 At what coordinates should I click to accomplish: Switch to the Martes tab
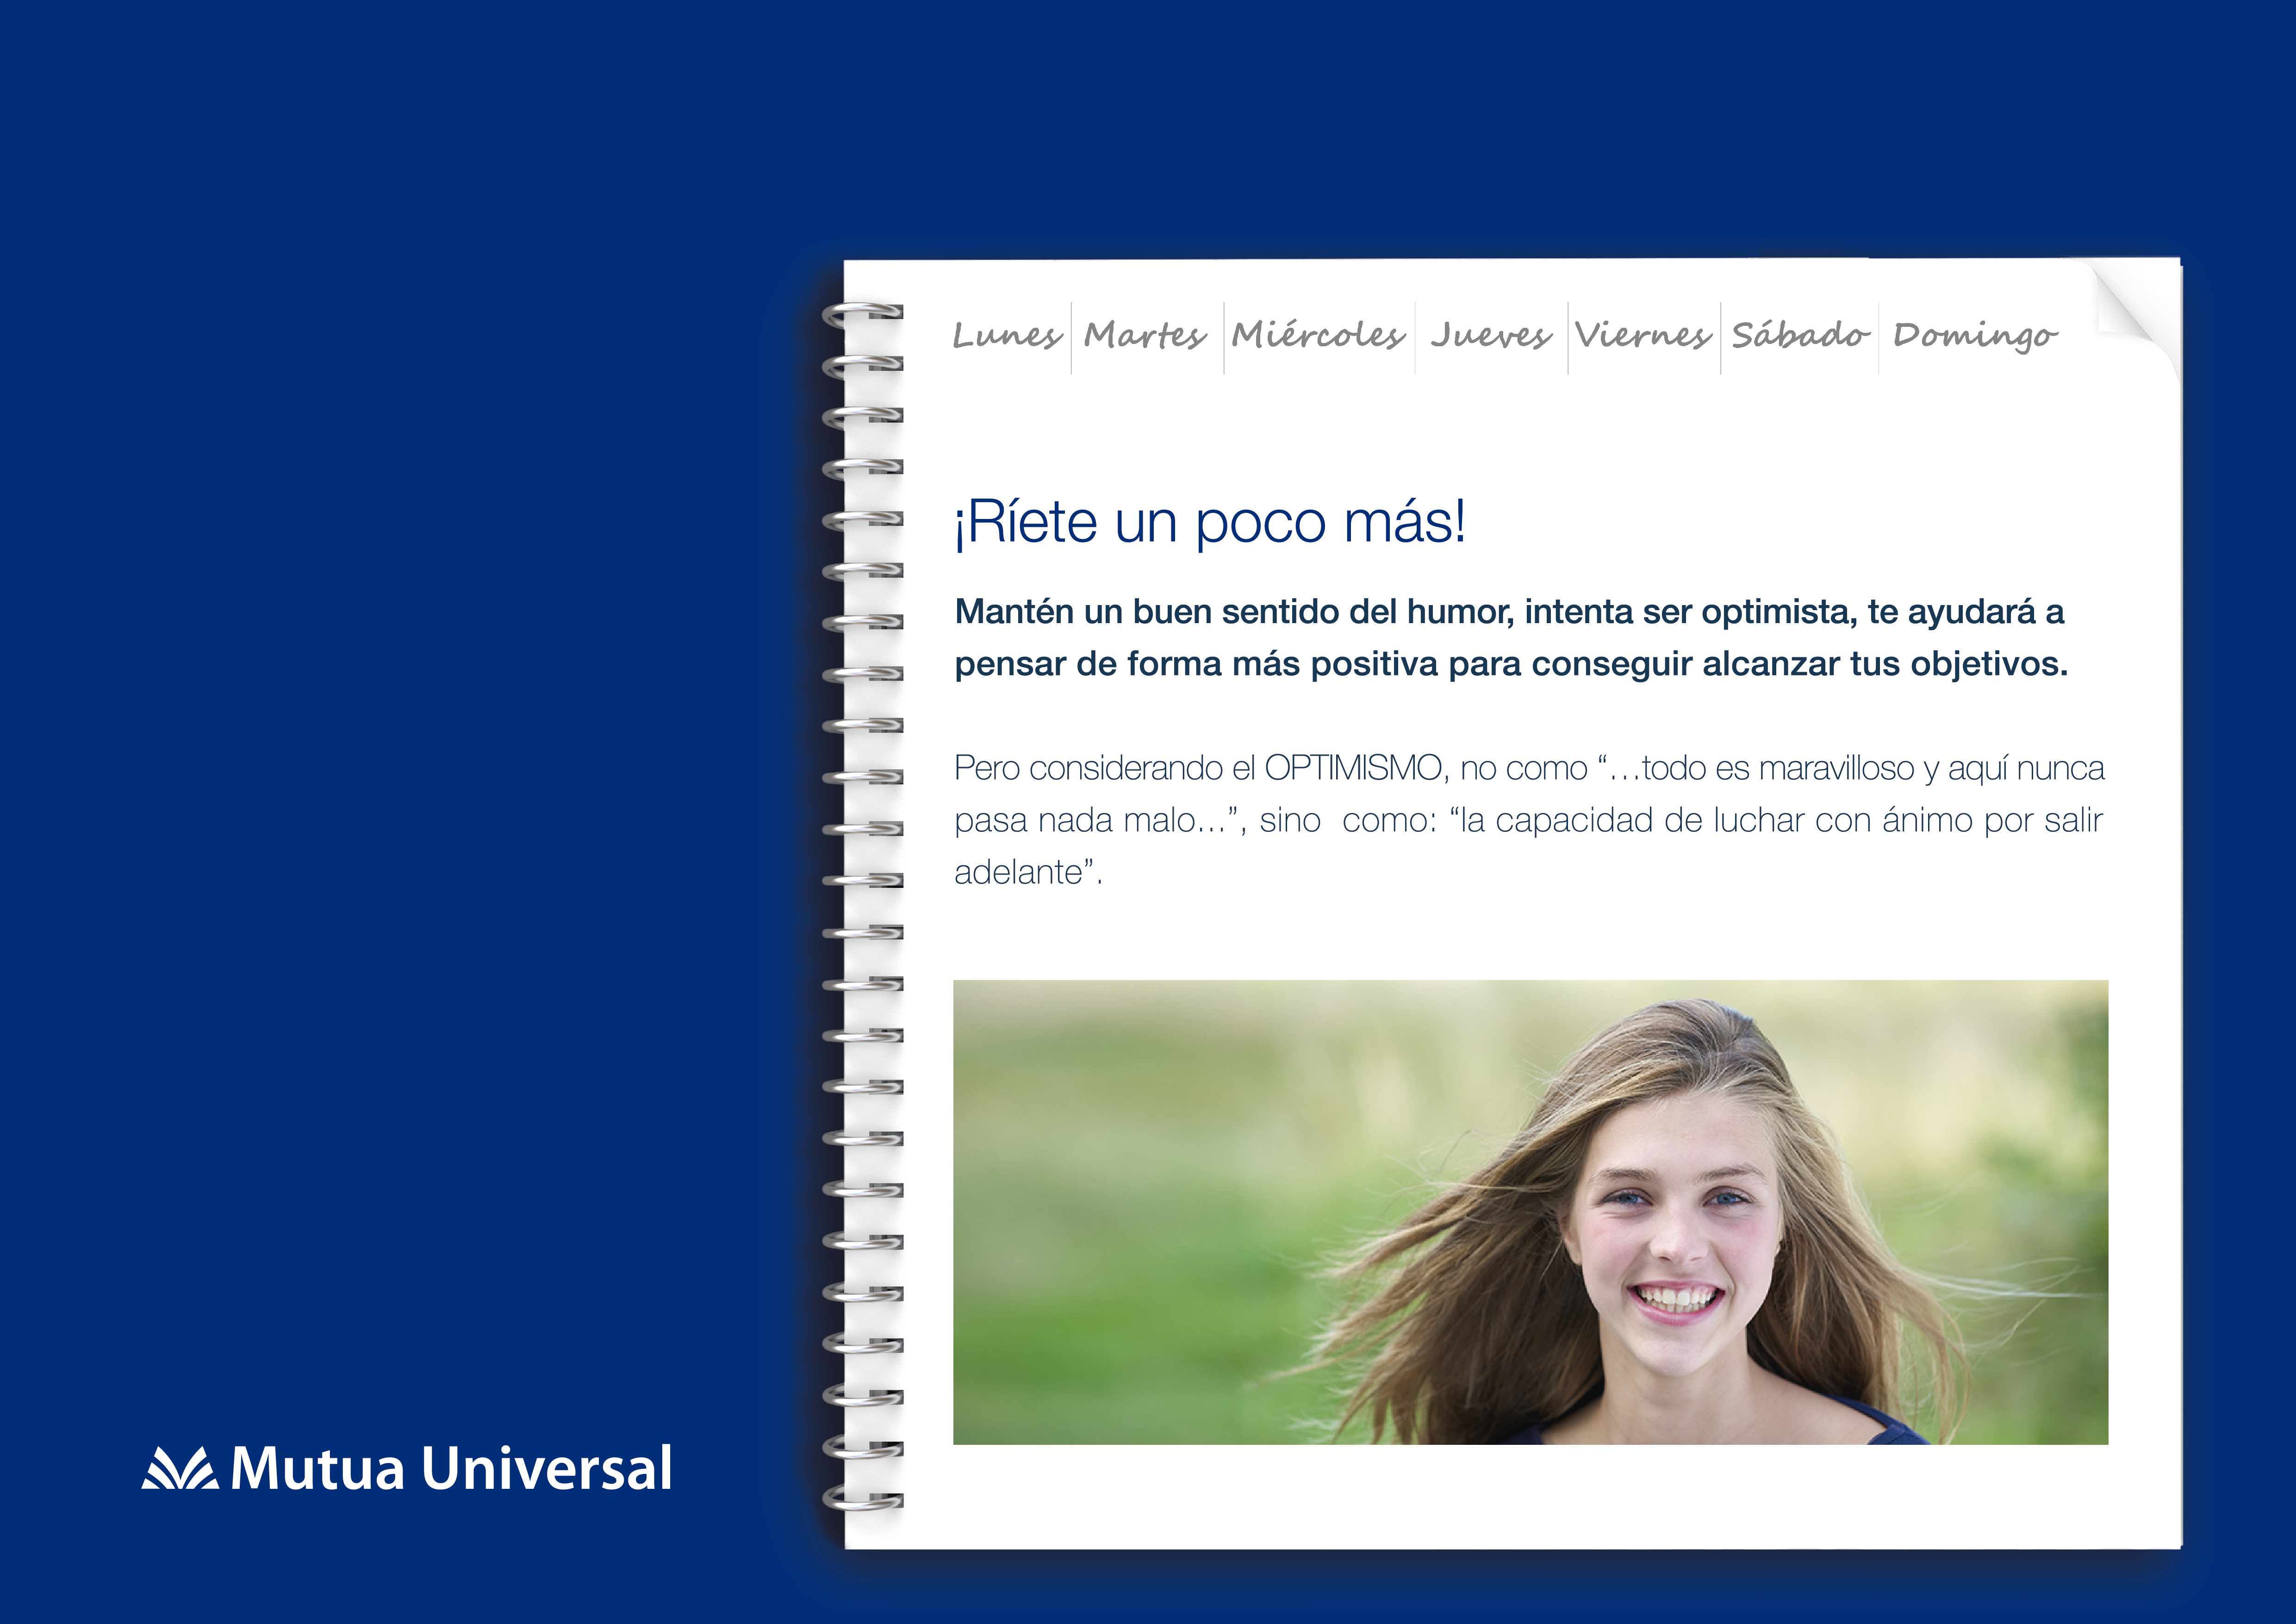[x=1145, y=336]
